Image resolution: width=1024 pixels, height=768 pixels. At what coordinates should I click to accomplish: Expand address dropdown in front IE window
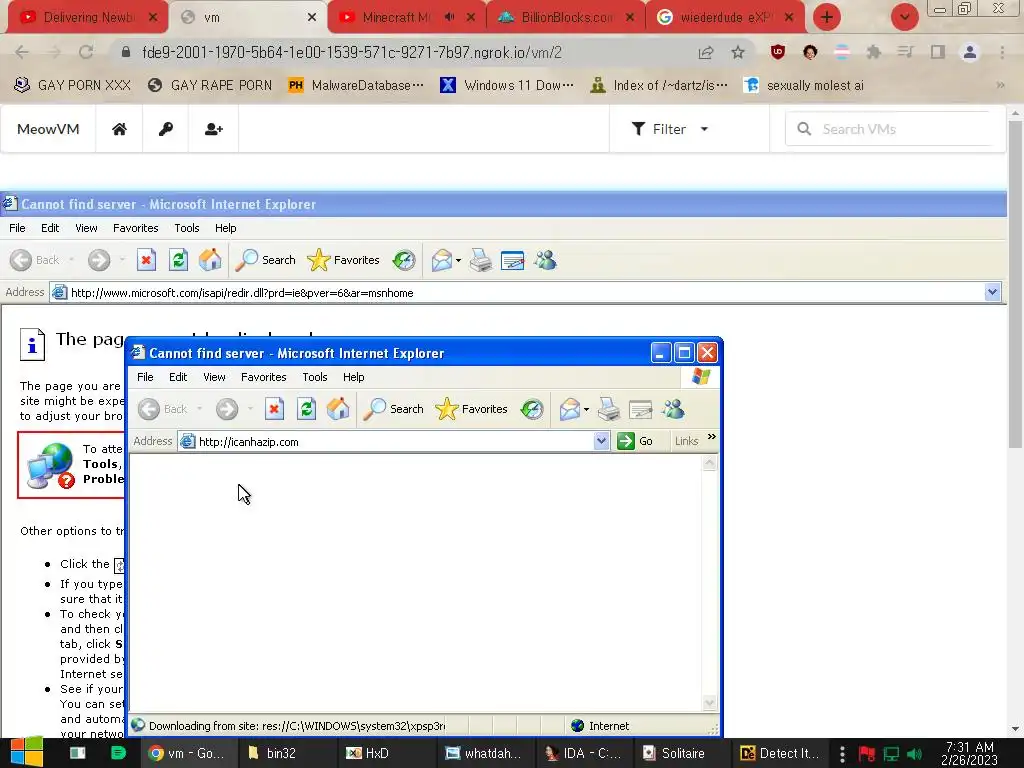click(601, 441)
